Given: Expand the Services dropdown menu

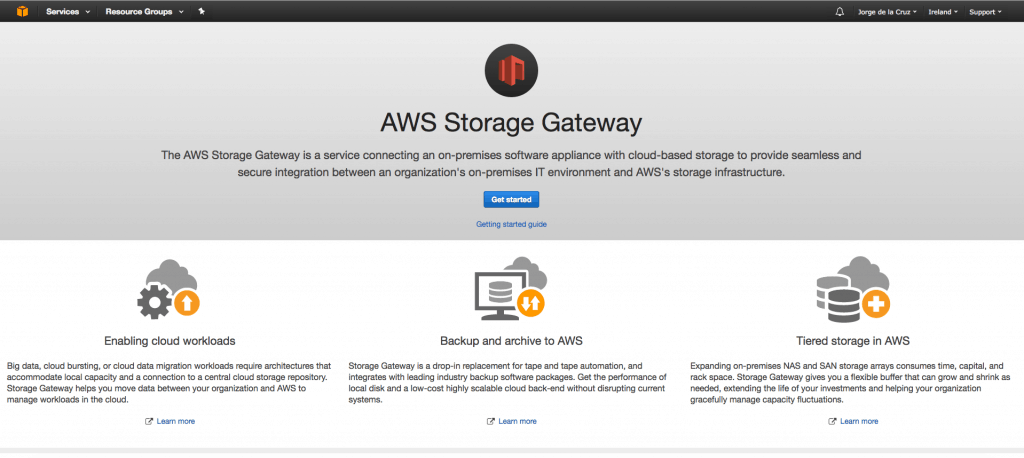Looking at the screenshot, I should 68,12.
